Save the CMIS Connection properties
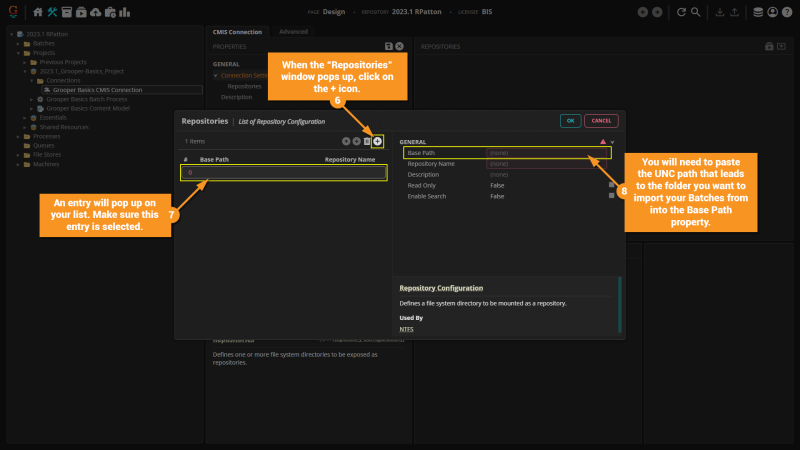 pyautogui.click(x=389, y=46)
